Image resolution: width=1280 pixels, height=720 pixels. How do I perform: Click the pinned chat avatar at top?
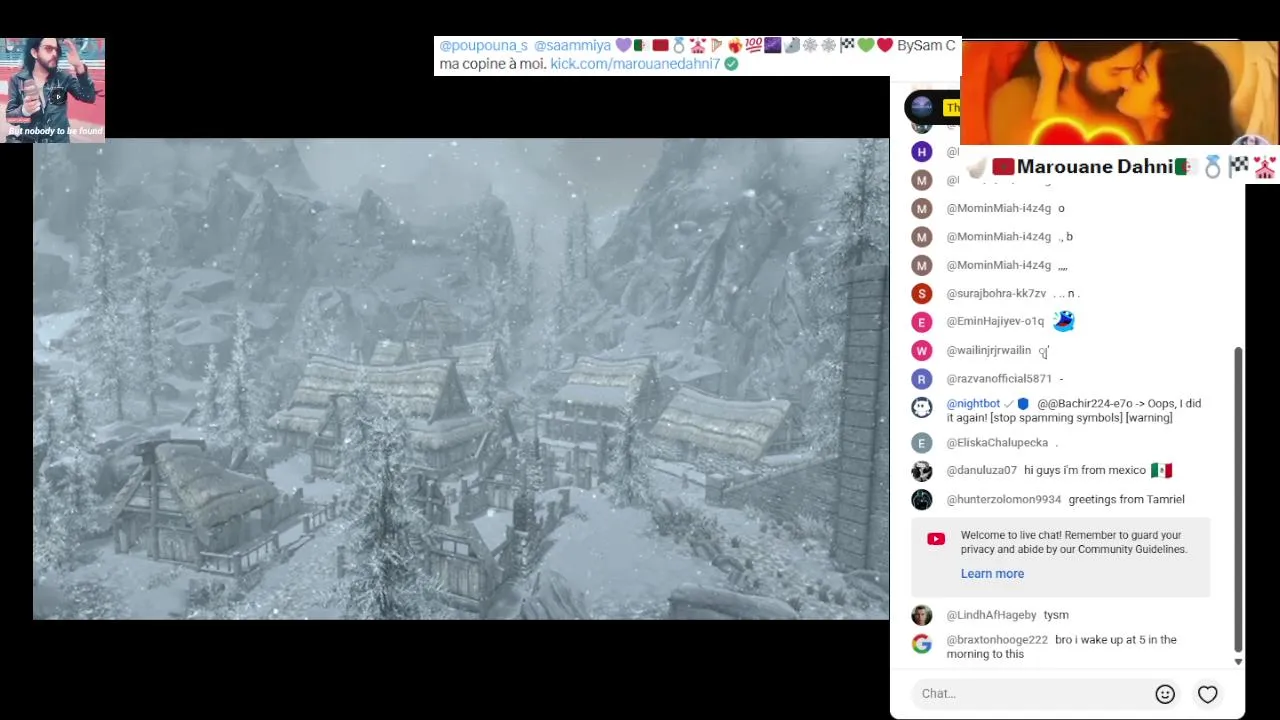click(x=921, y=106)
